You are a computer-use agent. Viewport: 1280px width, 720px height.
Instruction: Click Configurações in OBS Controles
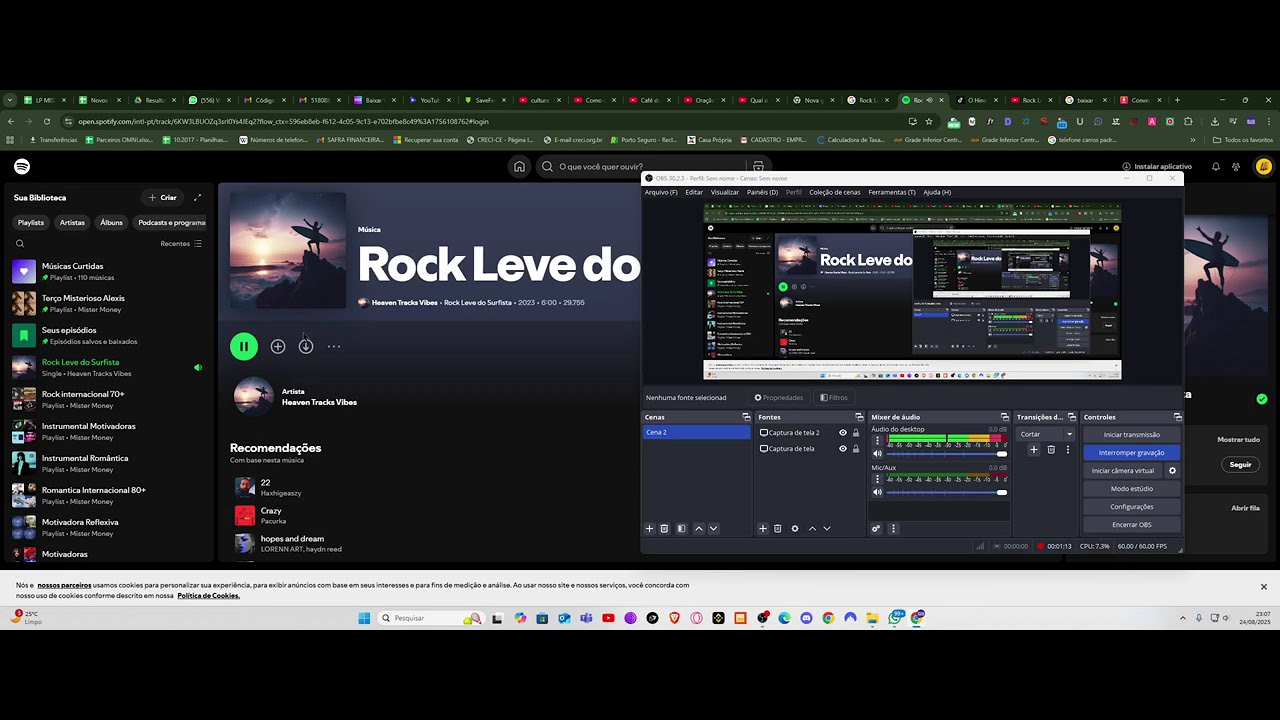(1132, 507)
